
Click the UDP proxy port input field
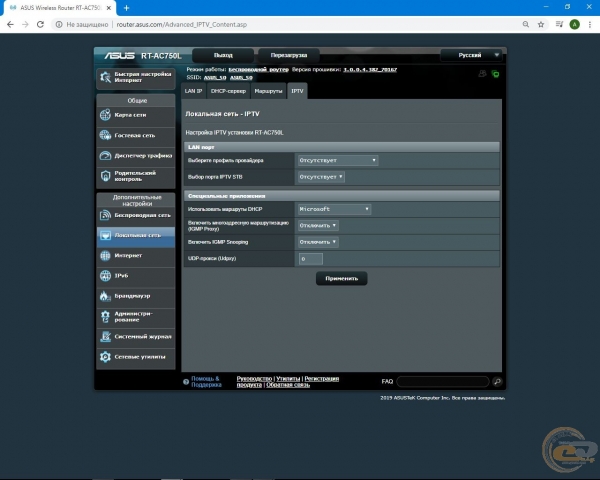coord(309,259)
